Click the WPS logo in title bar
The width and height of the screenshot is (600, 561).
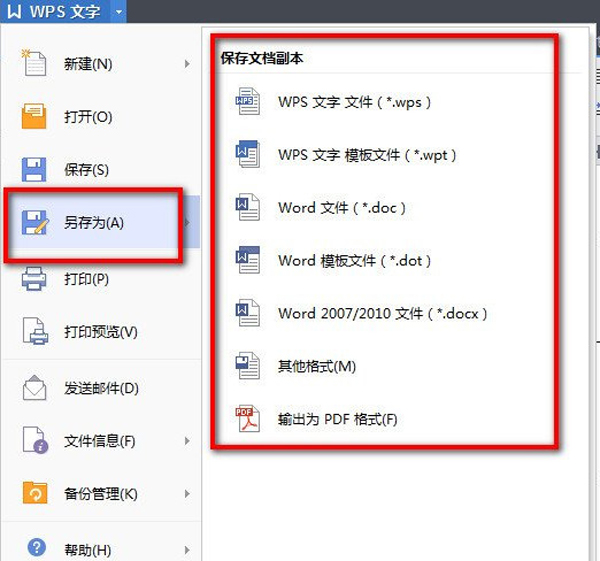[14, 11]
